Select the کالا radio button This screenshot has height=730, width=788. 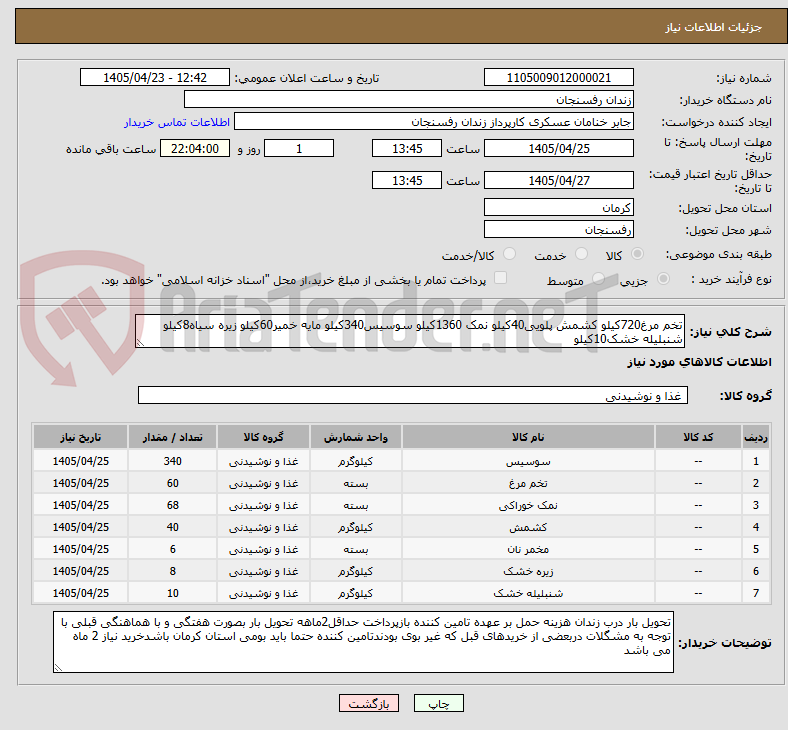click(x=637, y=254)
